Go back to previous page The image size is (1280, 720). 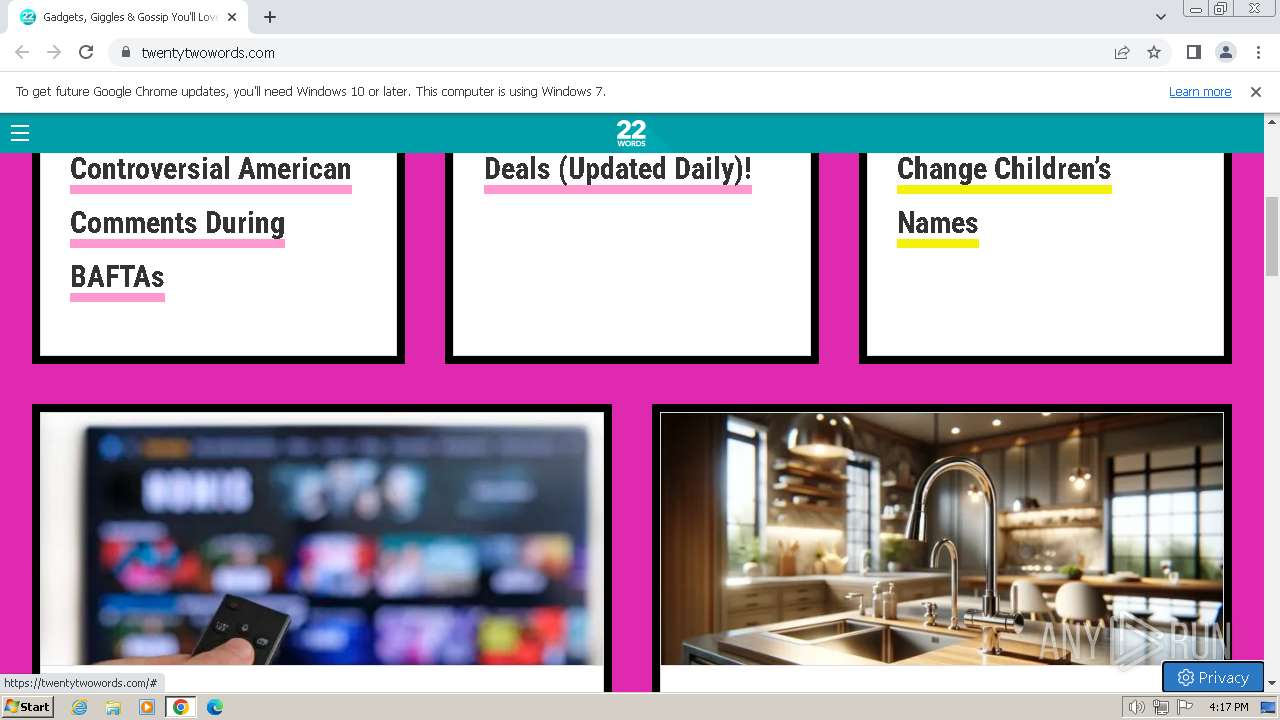pos(22,52)
